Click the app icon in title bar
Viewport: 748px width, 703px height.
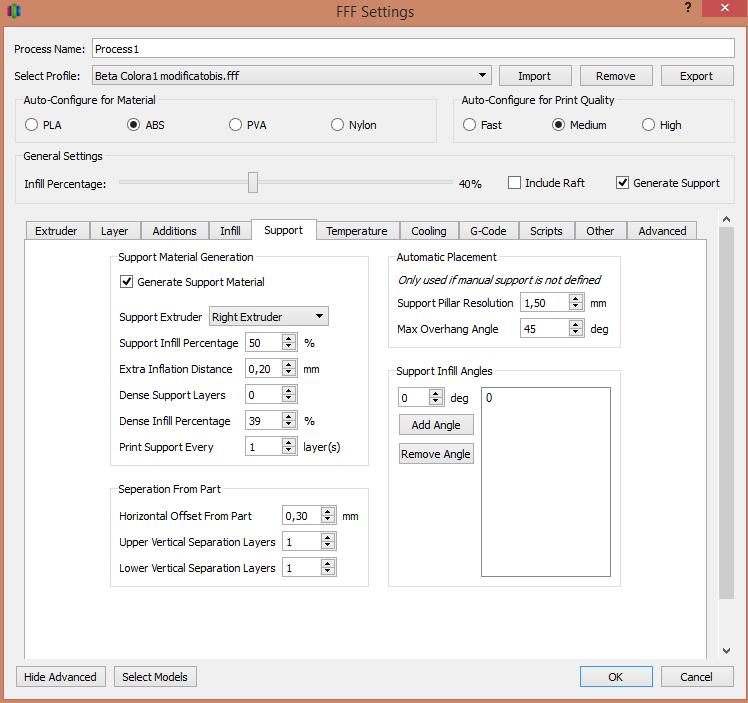pyautogui.click(x=13, y=12)
